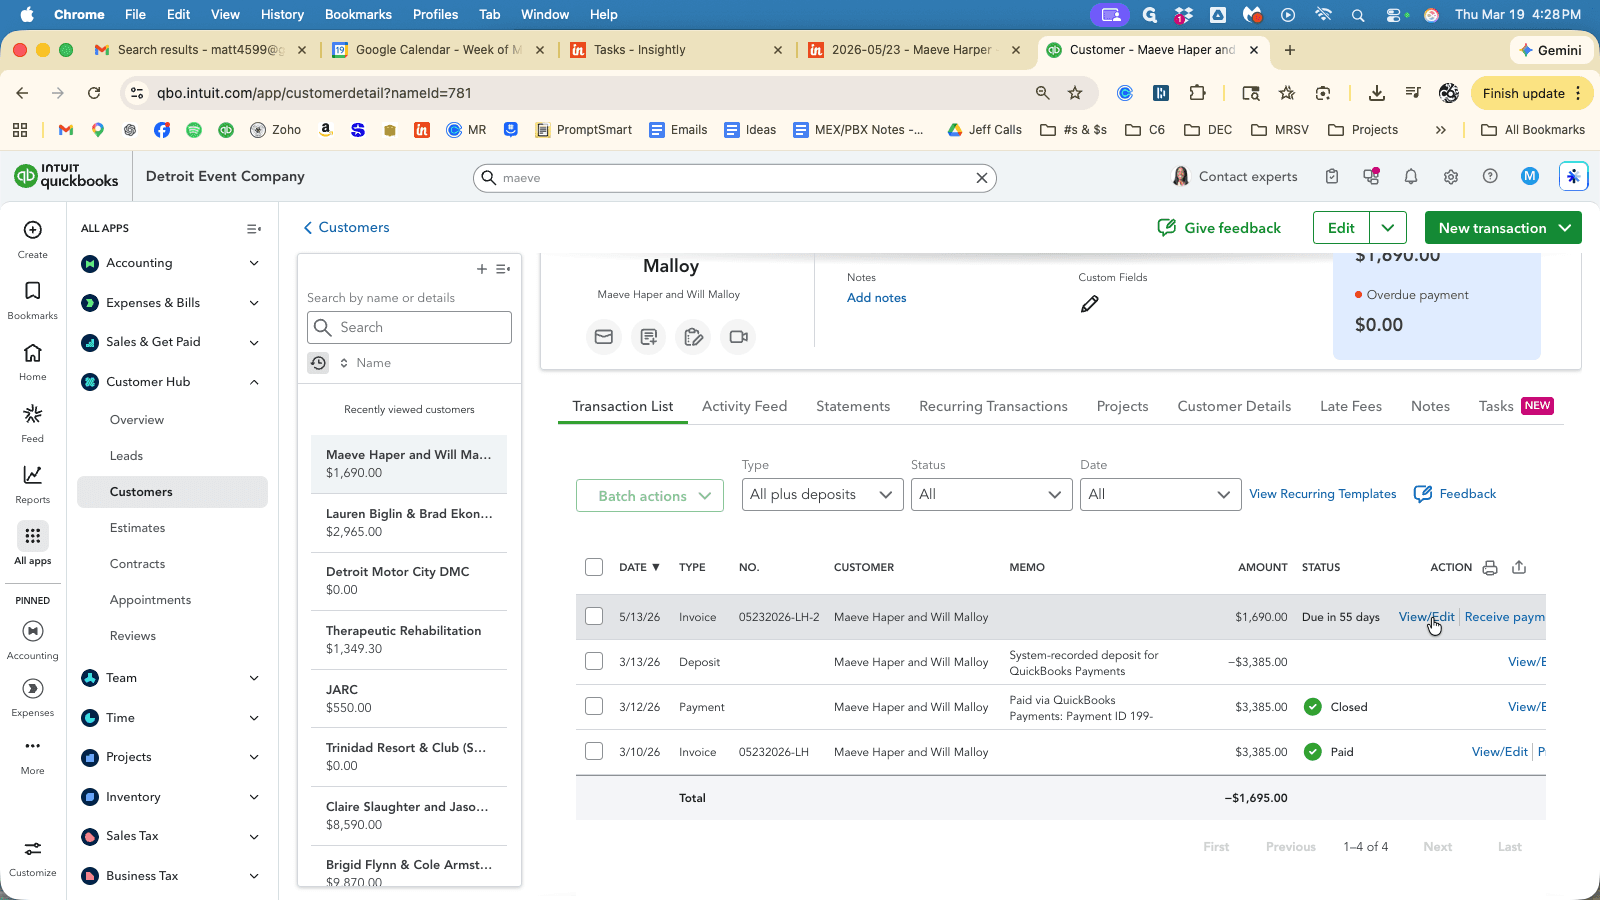
Task: Click the recently viewed history icon
Action: [318, 363]
